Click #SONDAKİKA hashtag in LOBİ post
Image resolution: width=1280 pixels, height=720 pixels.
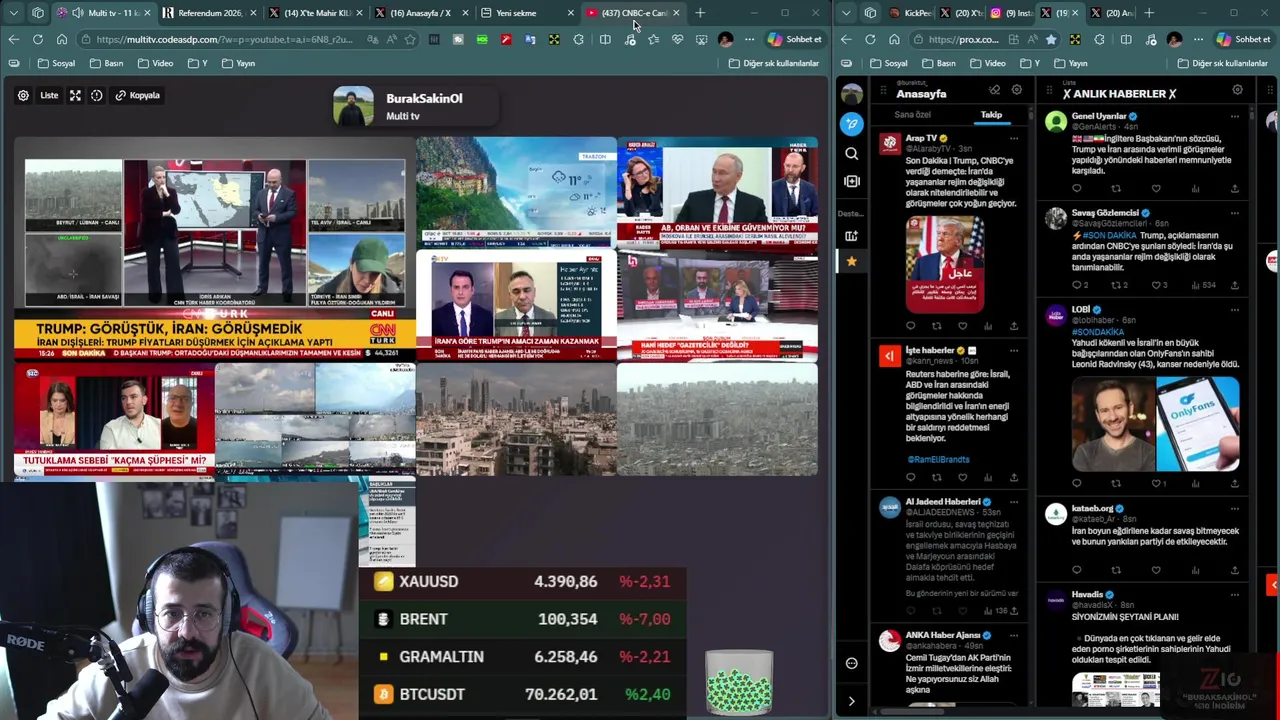point(1097,332)
